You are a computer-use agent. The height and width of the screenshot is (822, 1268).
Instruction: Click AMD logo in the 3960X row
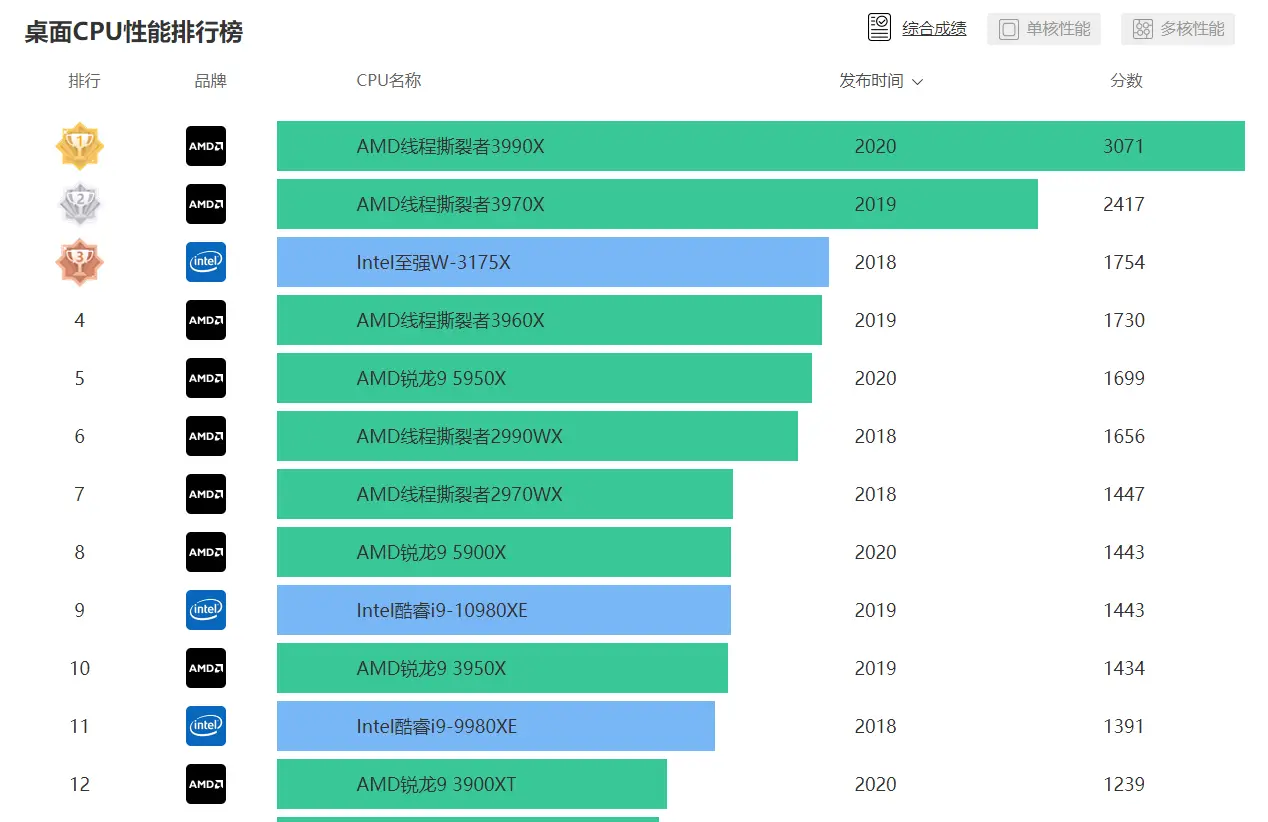pos(206,320)
